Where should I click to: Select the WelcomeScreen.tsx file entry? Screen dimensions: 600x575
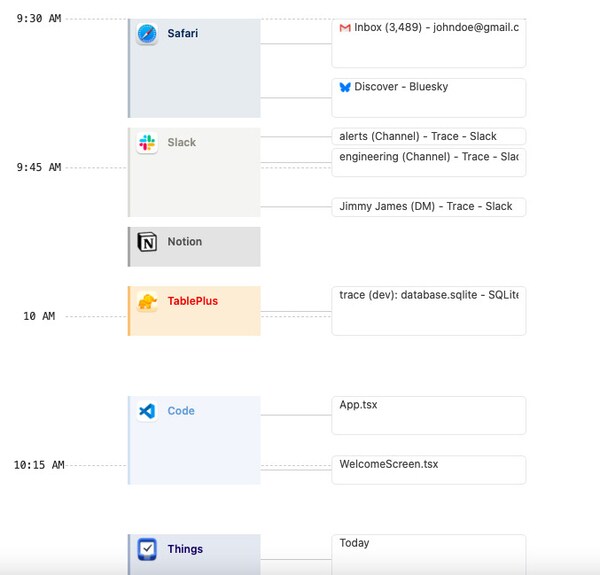click(x=428, y=469)
